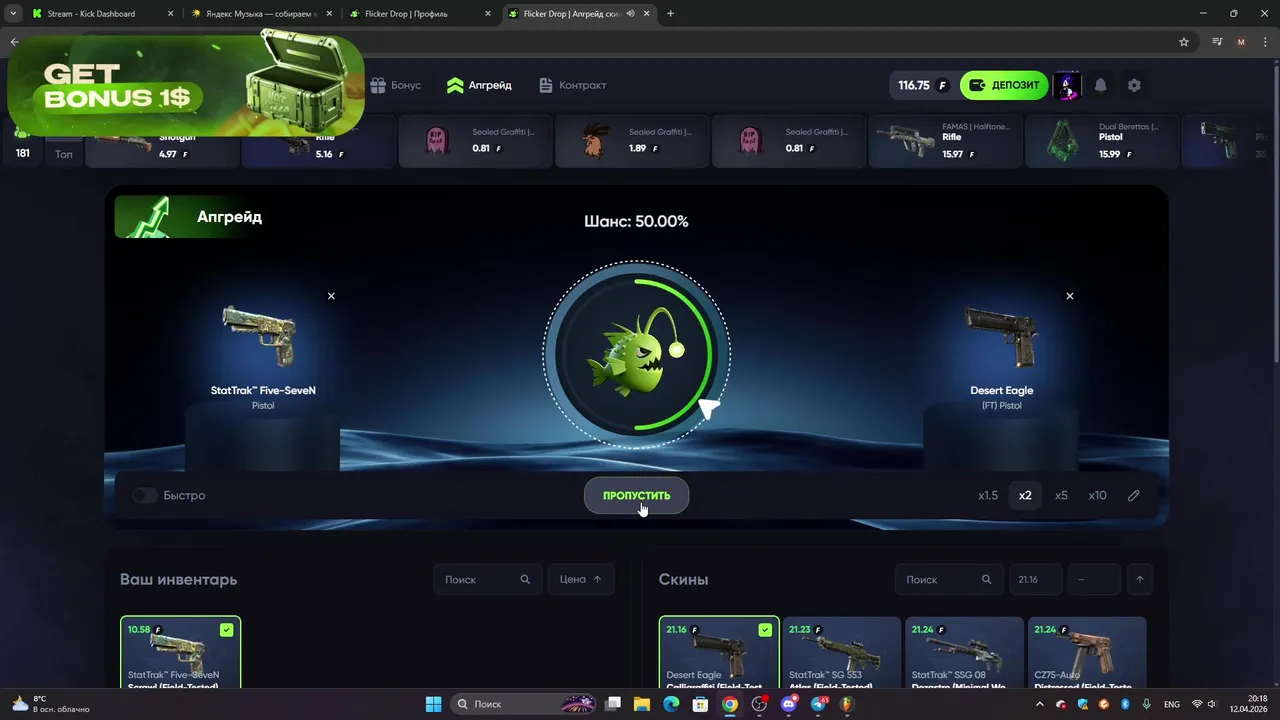Uncheck StatTrak Five-SeveN inventory card checkbox

(x=226, y=630)
